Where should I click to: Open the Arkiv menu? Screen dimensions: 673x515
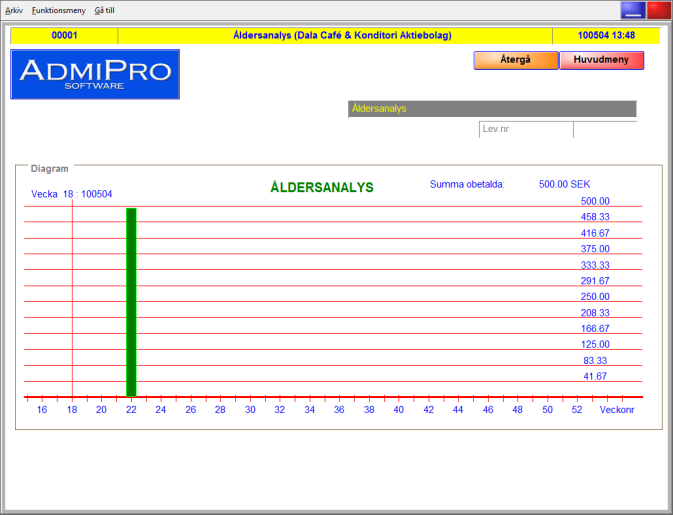tap(14, 10)
